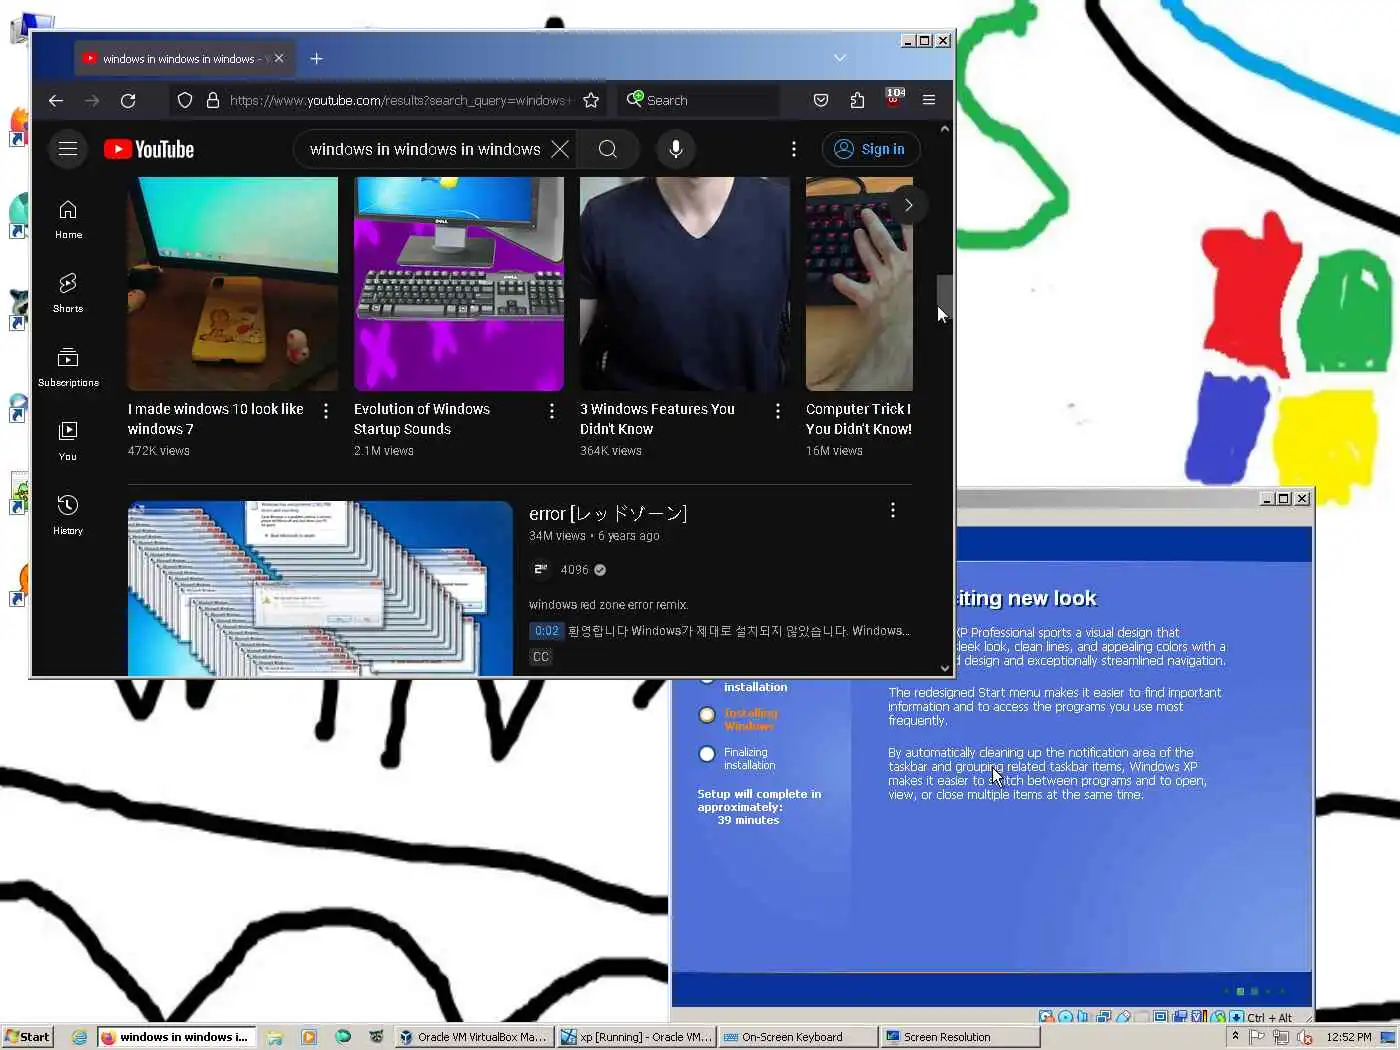This screenshot has height=1050, width=1400.
Task: Click VirtualBox optical drive status icon
Action: coord(1066,1017)
